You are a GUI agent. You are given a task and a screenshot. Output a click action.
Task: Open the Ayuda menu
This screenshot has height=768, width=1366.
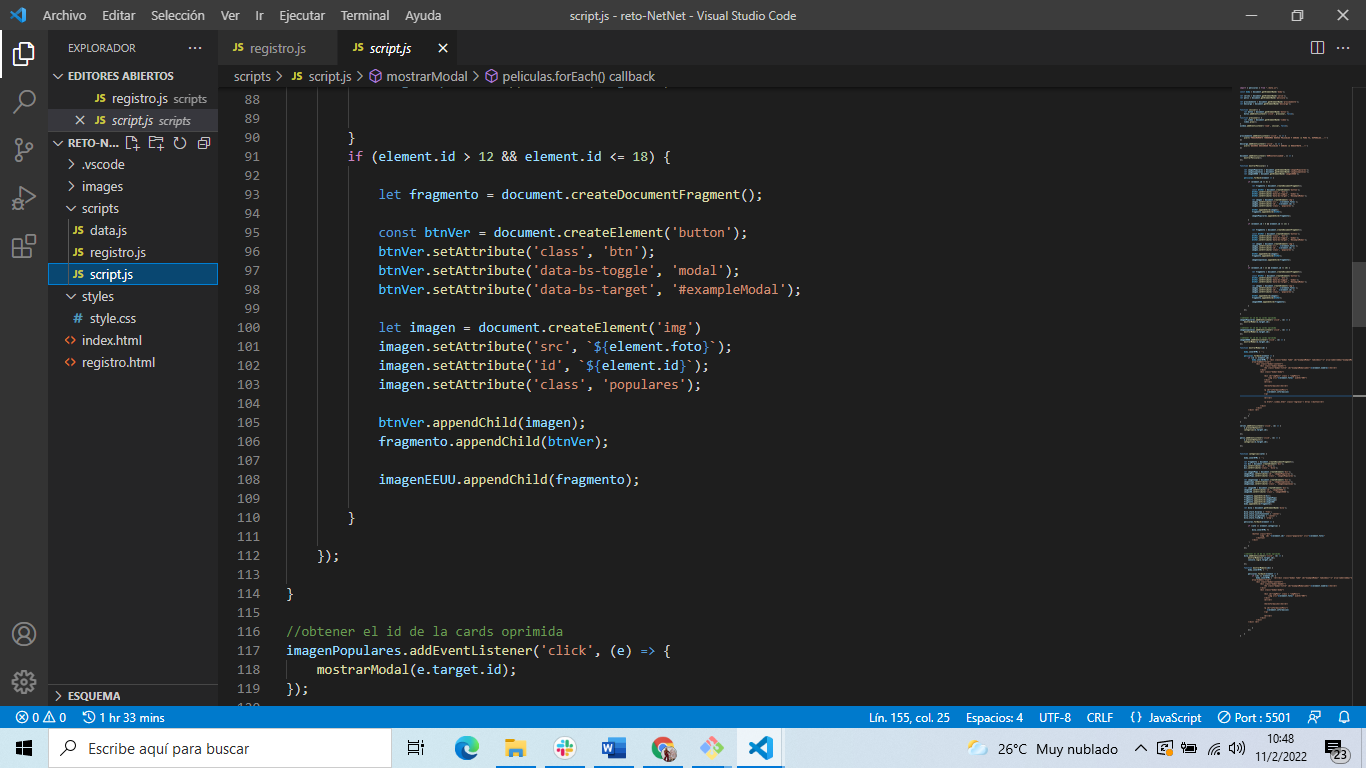click(423, 15)
